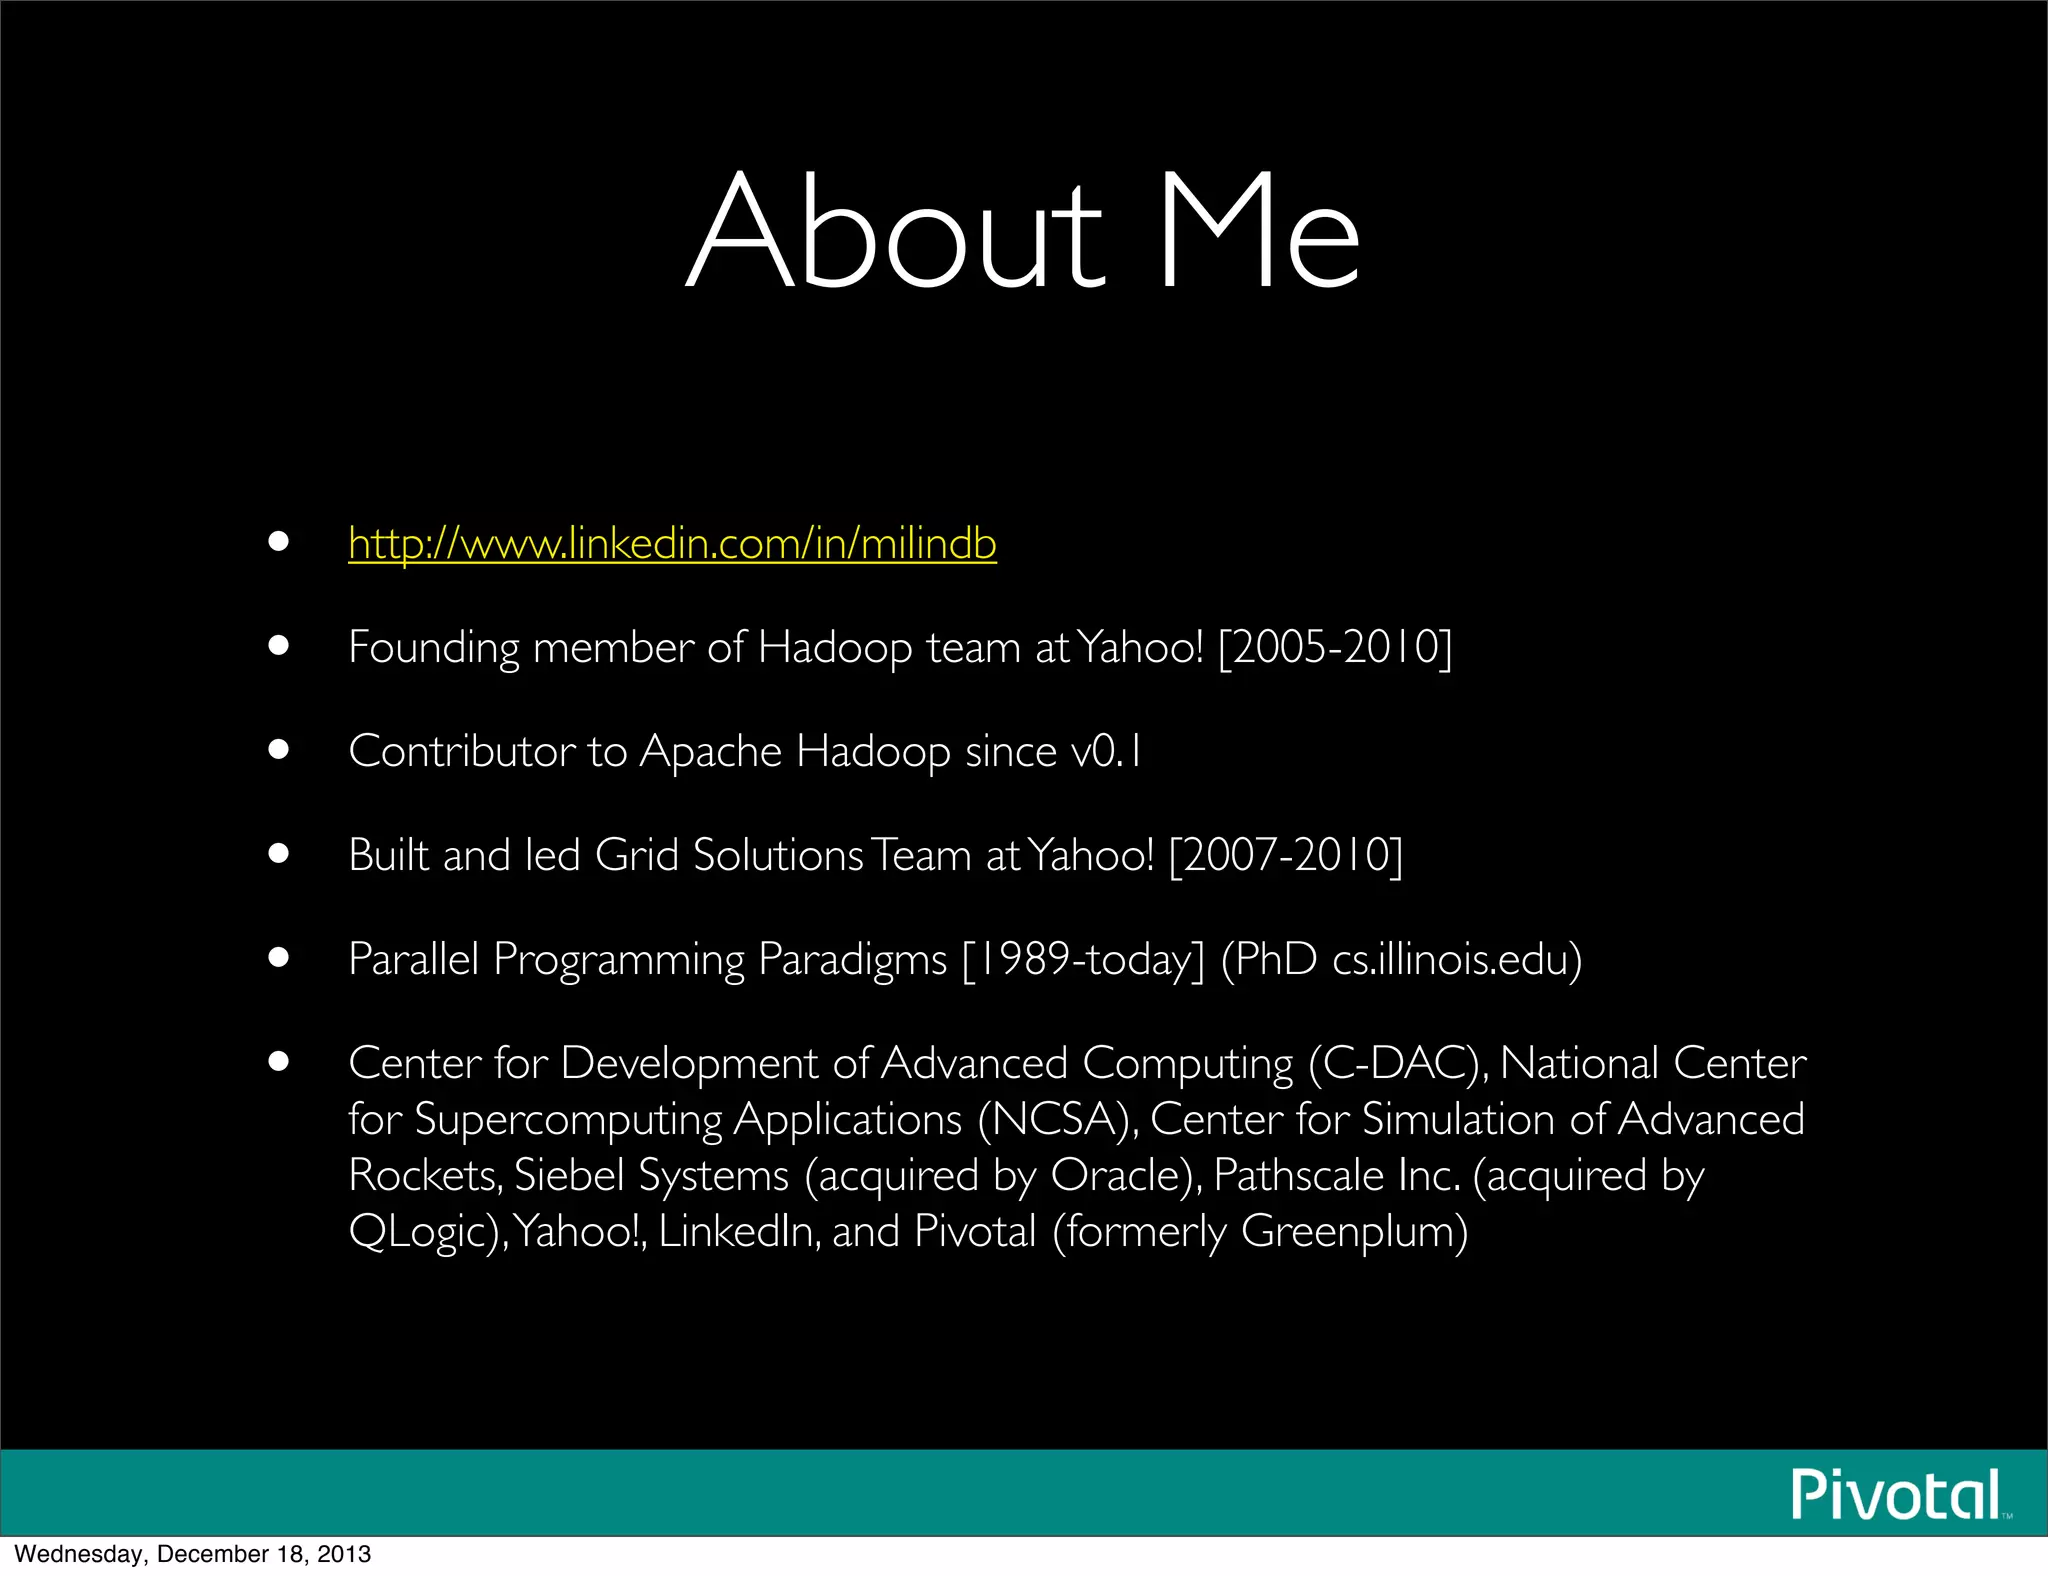This screenshot has height=1576, width=2048.
Task: Click the Wednesday, December 18, 2013 date
Action: tap(193, 1554)
